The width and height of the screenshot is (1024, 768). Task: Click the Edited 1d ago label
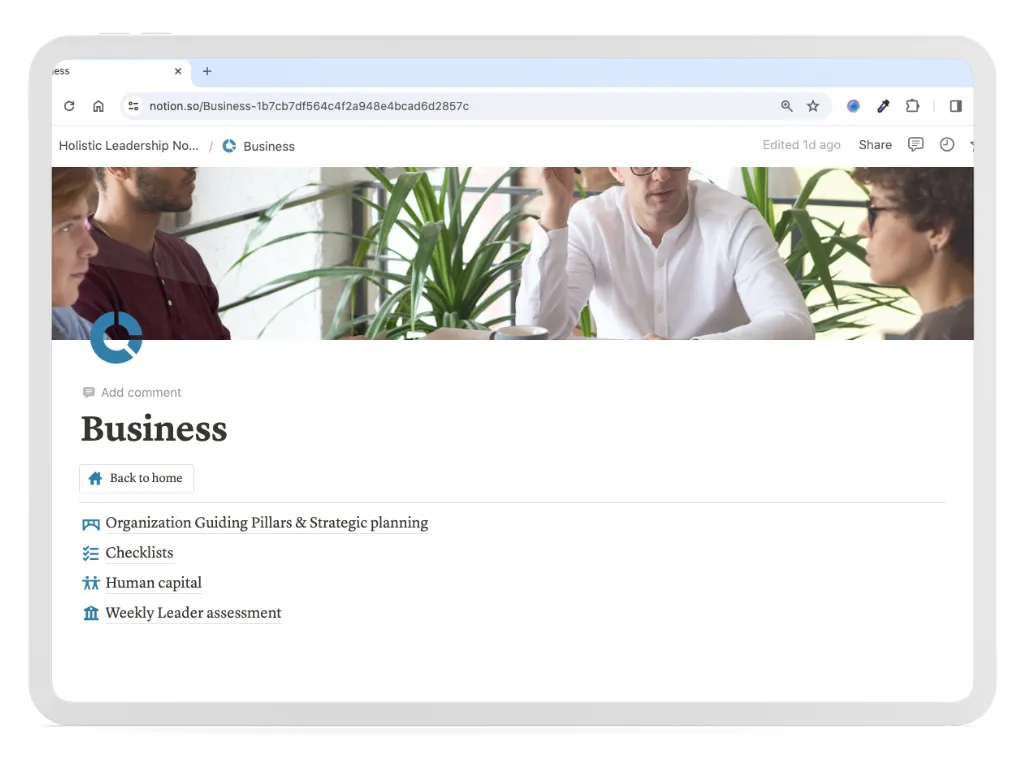pyautogui.click(x=801, y=145)
